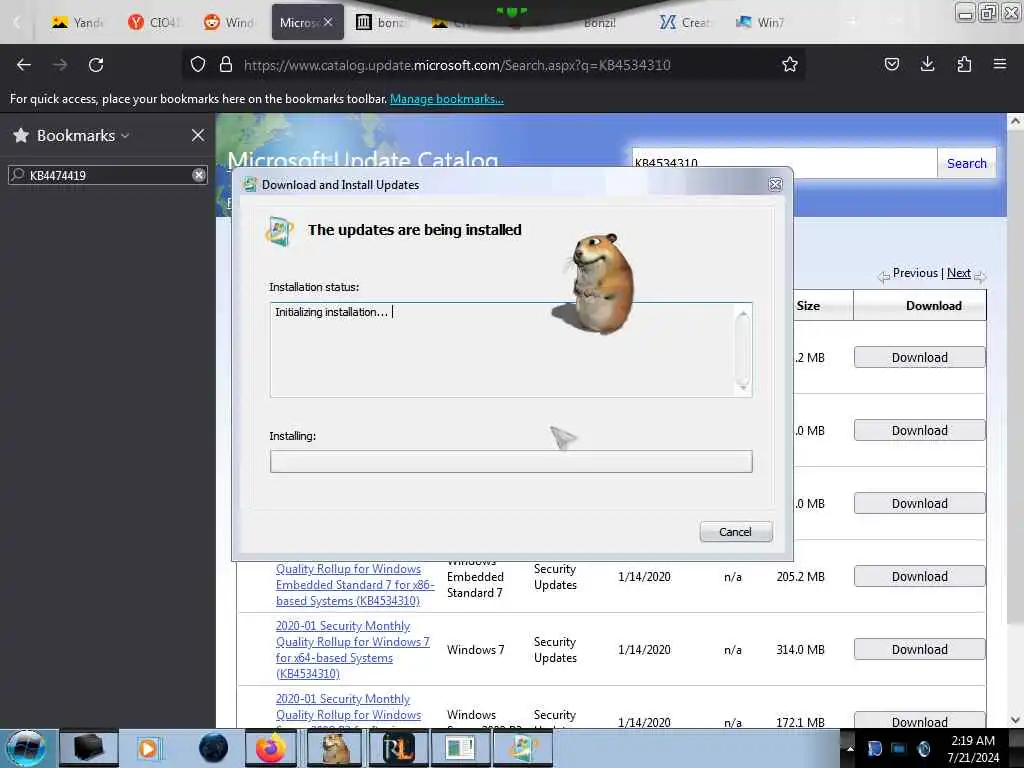View site security padlock info
This screenshot has width=1024, height=768.
[x=225, y=64]
